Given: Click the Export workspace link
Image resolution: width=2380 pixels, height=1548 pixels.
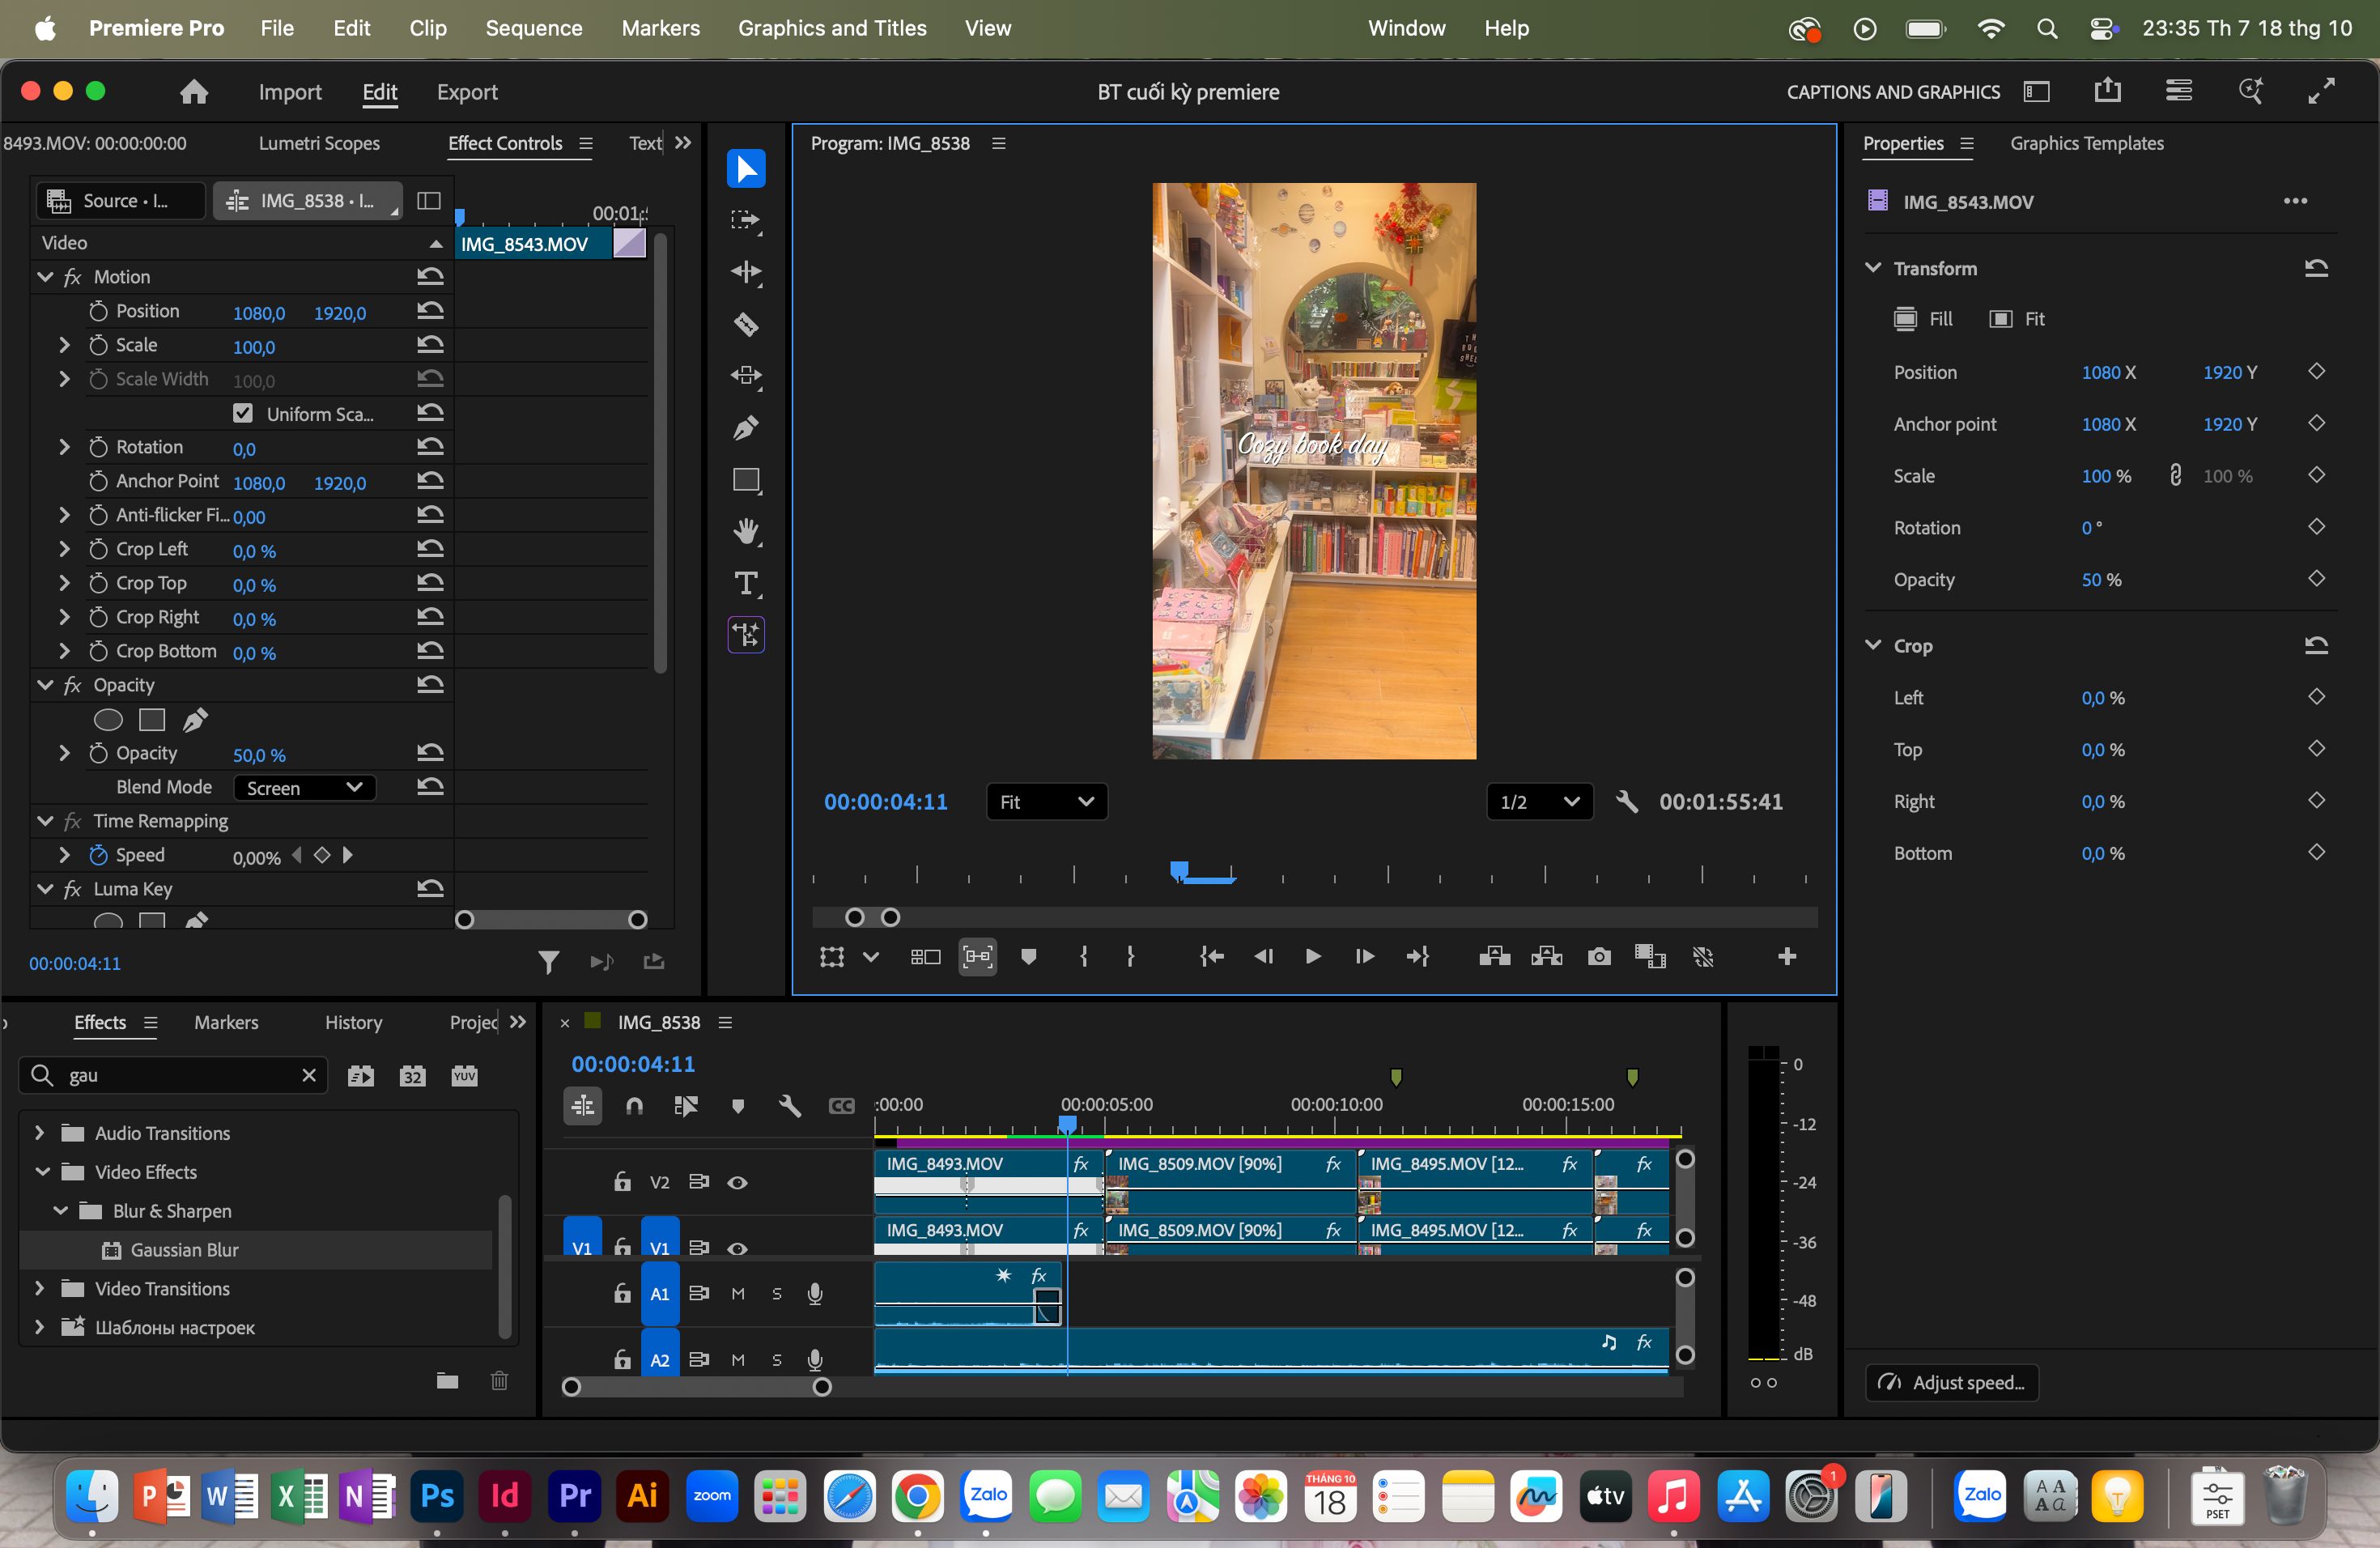Looking at the screenshot, I should [467, 92].
